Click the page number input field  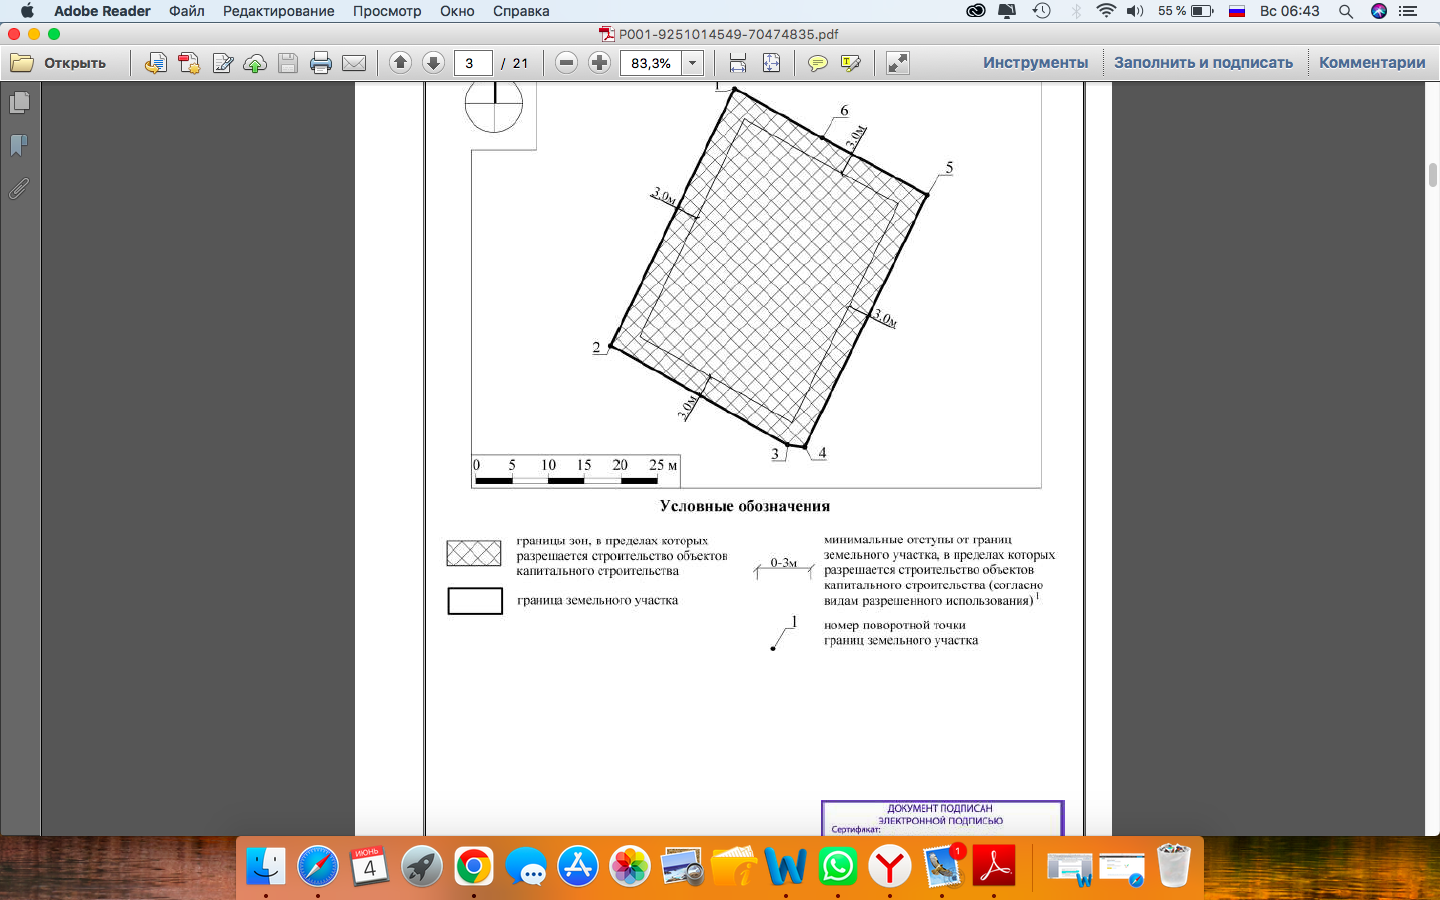[x=473, y=63]
